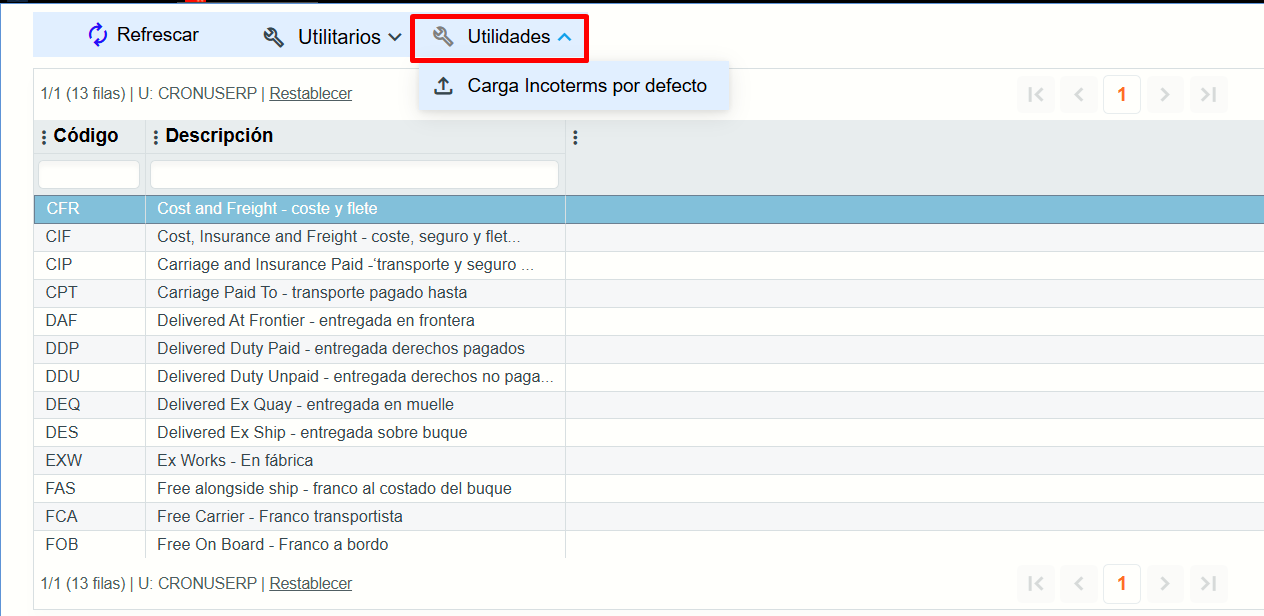Open the options menu of the unnamed empty column
This screenshot has height=616, width=1264.
[x=575, y=137]
